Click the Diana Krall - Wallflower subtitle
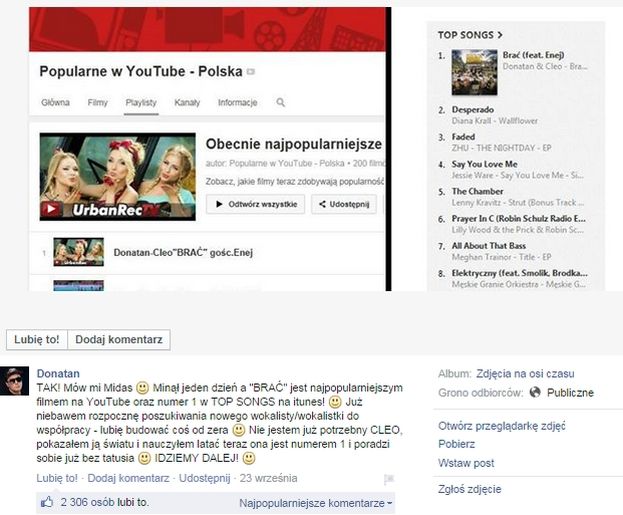The height and width of the screenshot is (515, 623). [x=495, y=121]
